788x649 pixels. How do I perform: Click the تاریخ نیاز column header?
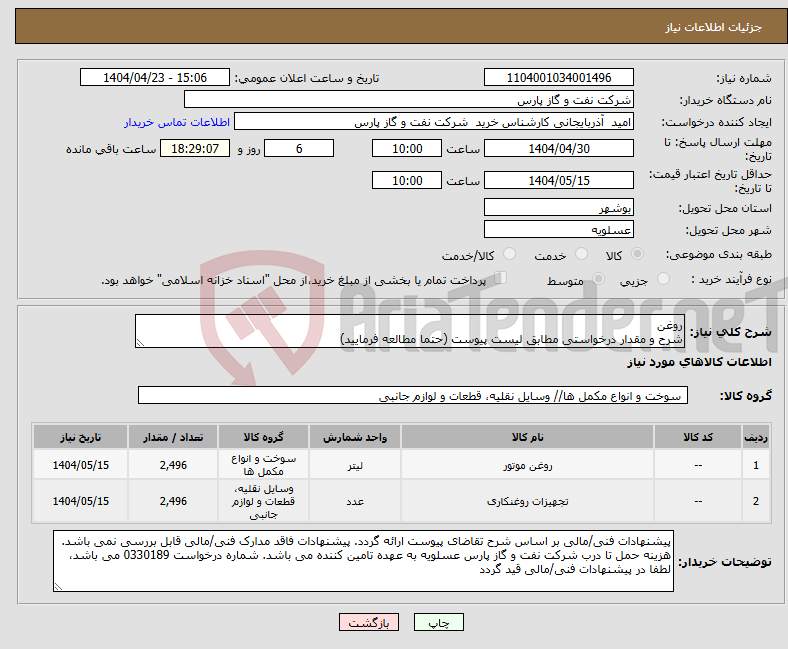pyautogui.click(x=80, y=437)
